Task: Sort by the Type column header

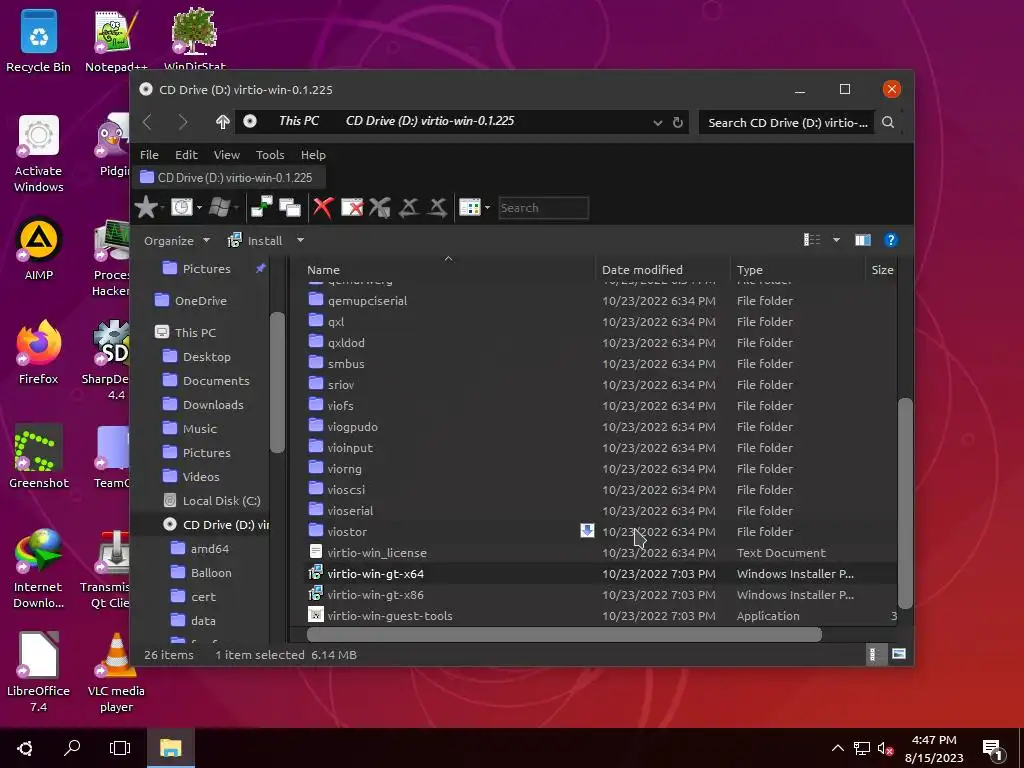Action: coord(797,269)
